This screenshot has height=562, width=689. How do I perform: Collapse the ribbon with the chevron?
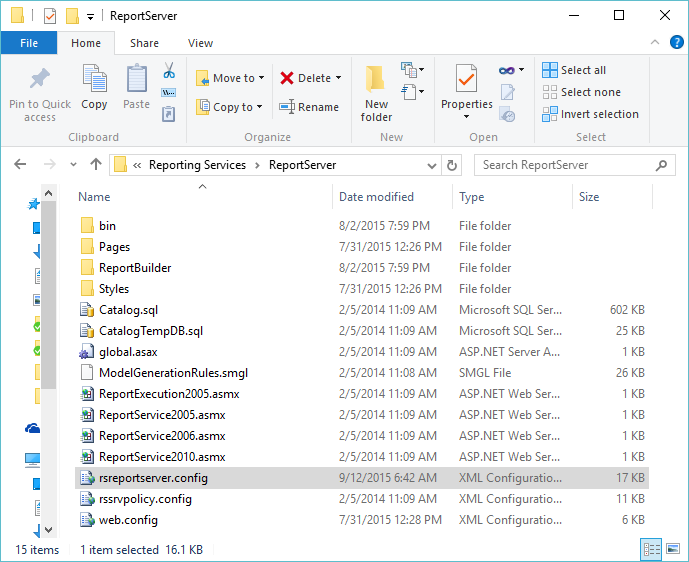pyautogui.click(x=654, y=42)
